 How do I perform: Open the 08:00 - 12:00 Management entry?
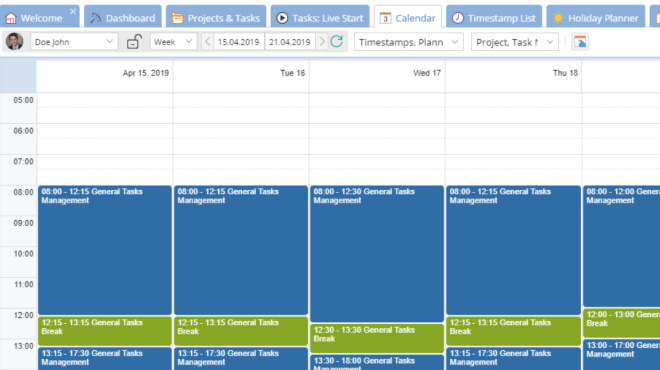[622, 246]
